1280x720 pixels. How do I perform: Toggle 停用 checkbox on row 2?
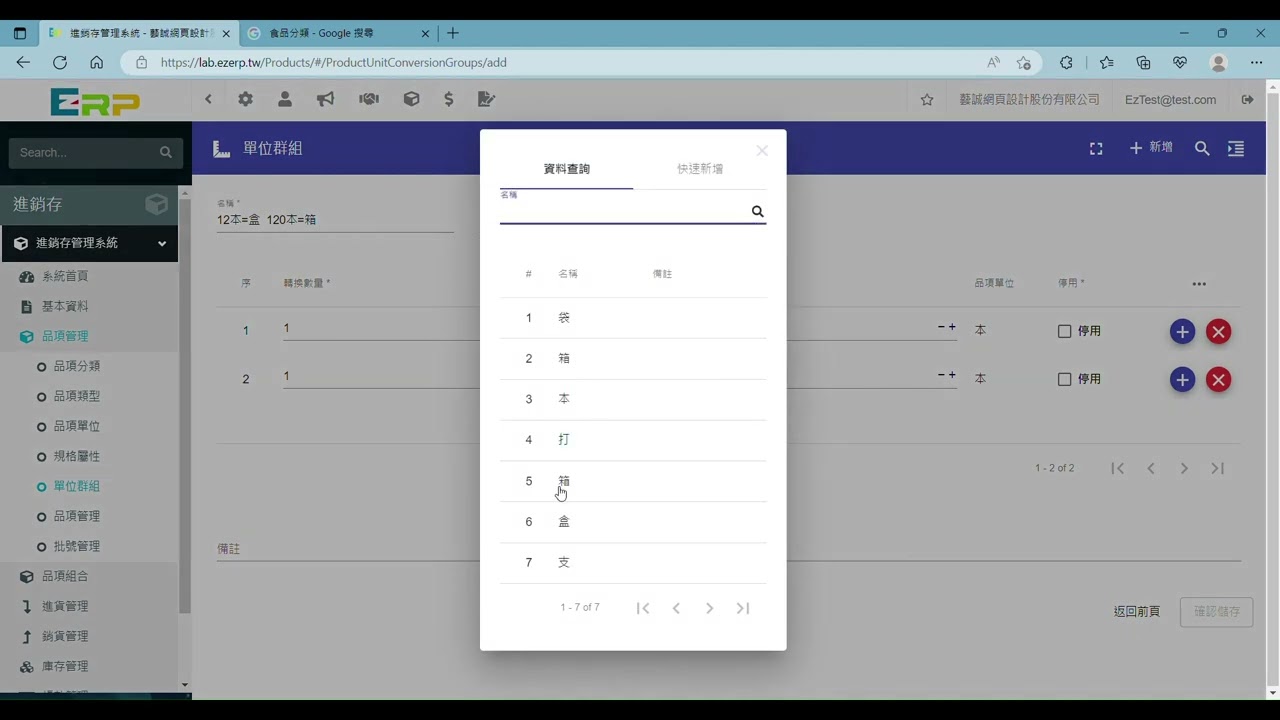tap(1064, 379)
